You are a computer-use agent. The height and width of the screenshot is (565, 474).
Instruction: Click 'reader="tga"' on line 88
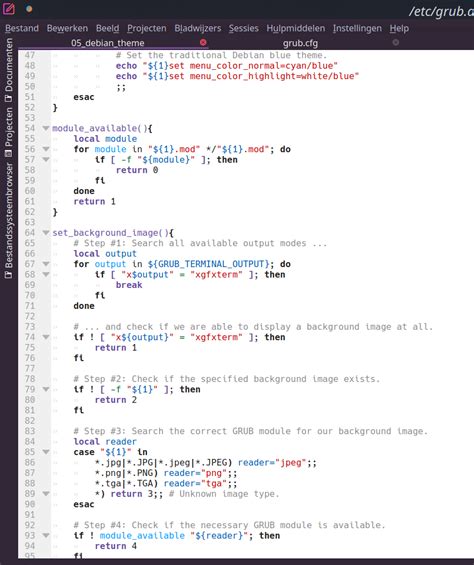tap(195, 484)
